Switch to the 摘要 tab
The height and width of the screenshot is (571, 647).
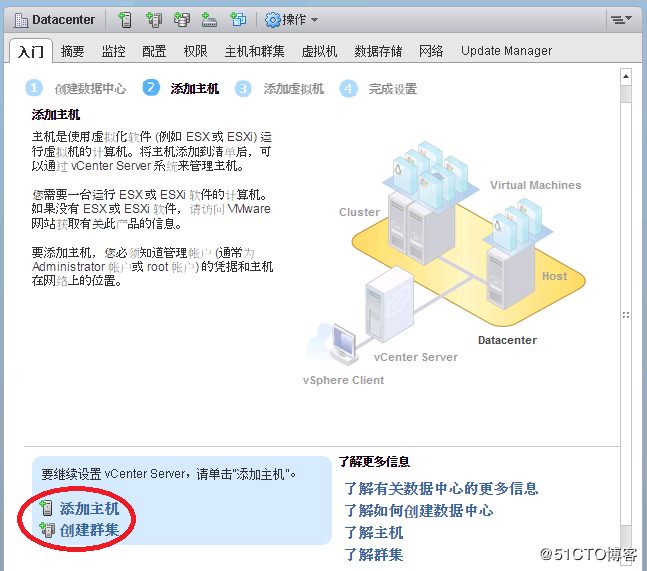click(x=73, y=51)
